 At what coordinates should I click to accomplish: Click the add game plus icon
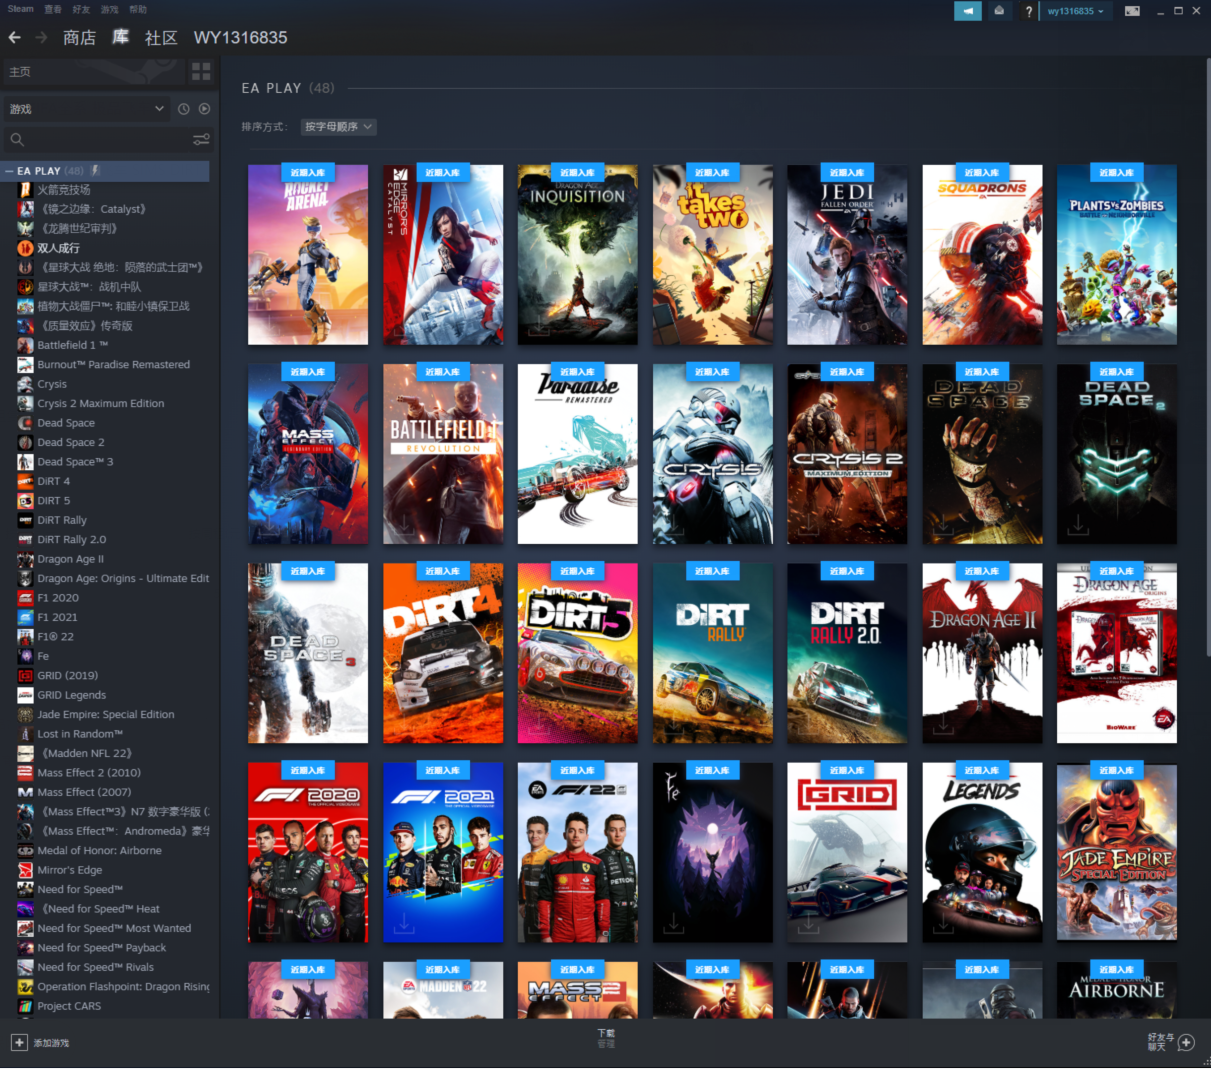pos(19,1042)
